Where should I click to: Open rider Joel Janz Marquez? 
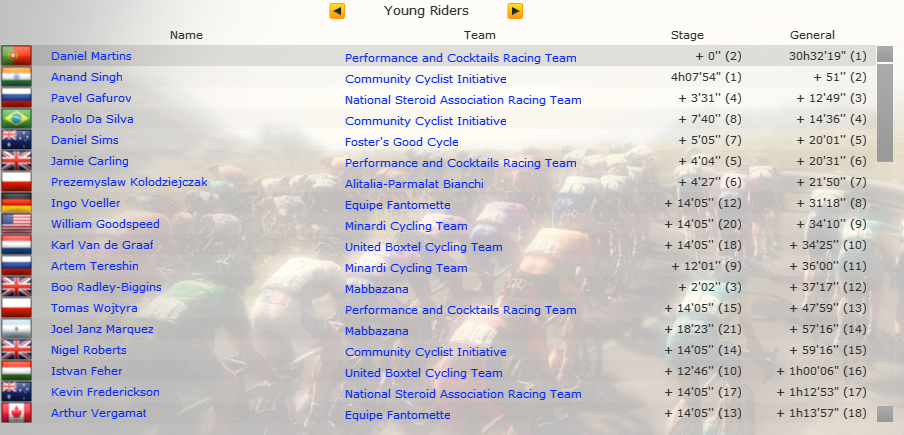(102, 329)
